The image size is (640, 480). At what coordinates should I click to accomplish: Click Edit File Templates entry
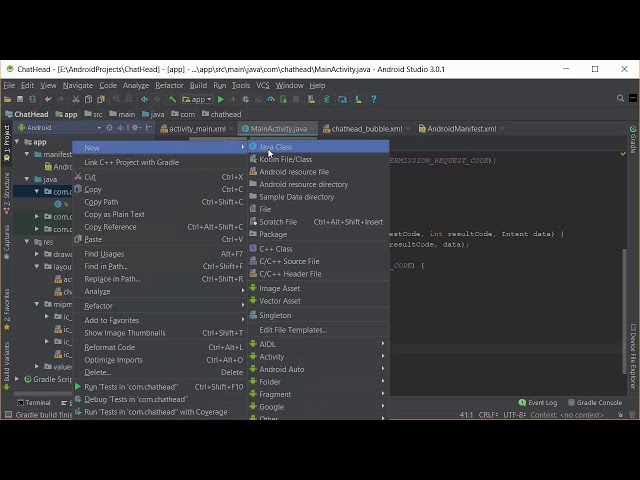coord(318,330)
